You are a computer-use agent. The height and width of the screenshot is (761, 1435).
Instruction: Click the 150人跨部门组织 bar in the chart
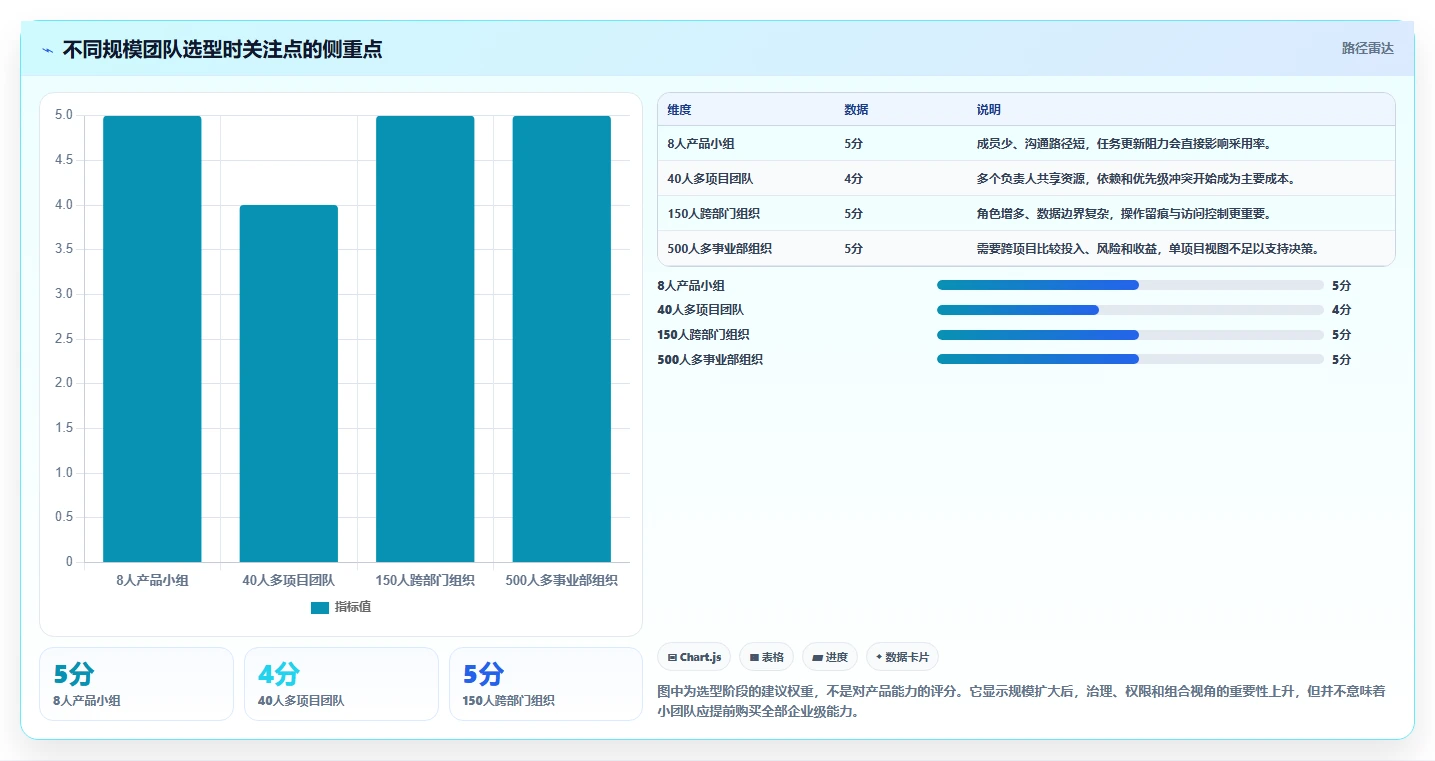(425, 339)
